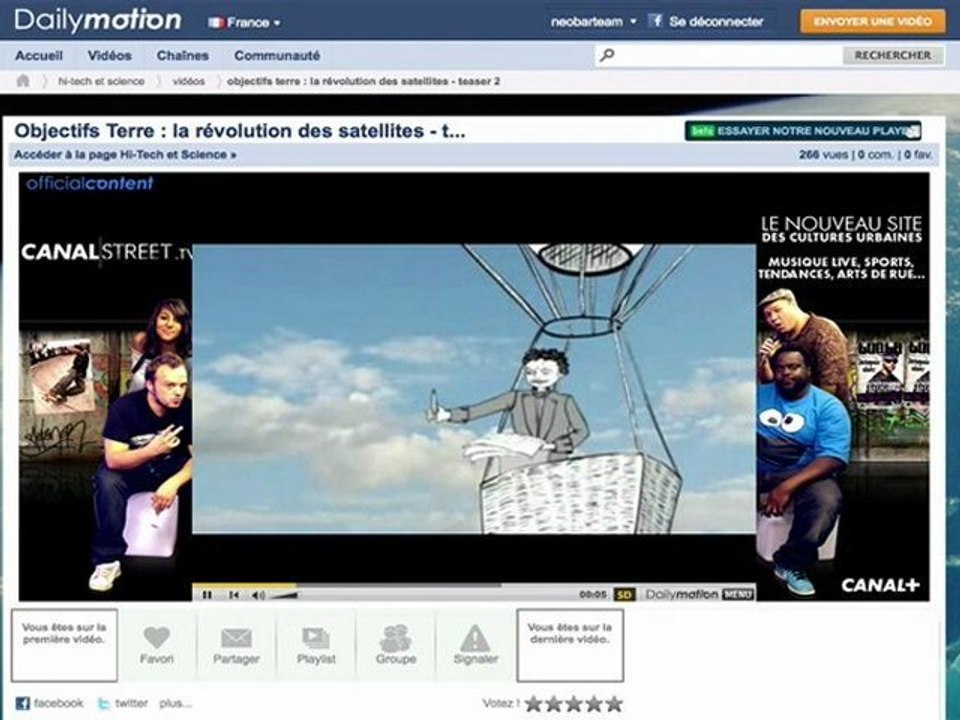
Task: Mute the player volume speaker icon
Action: tap(258, 594)
